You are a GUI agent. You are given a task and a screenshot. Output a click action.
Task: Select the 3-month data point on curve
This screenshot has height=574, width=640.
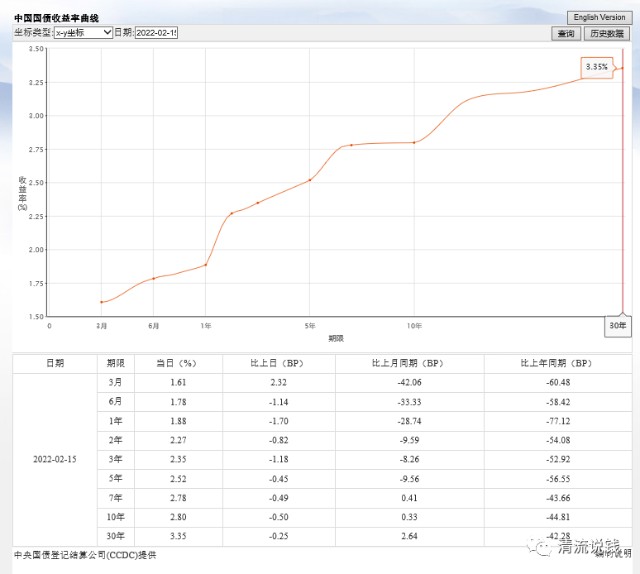point(101,301)
